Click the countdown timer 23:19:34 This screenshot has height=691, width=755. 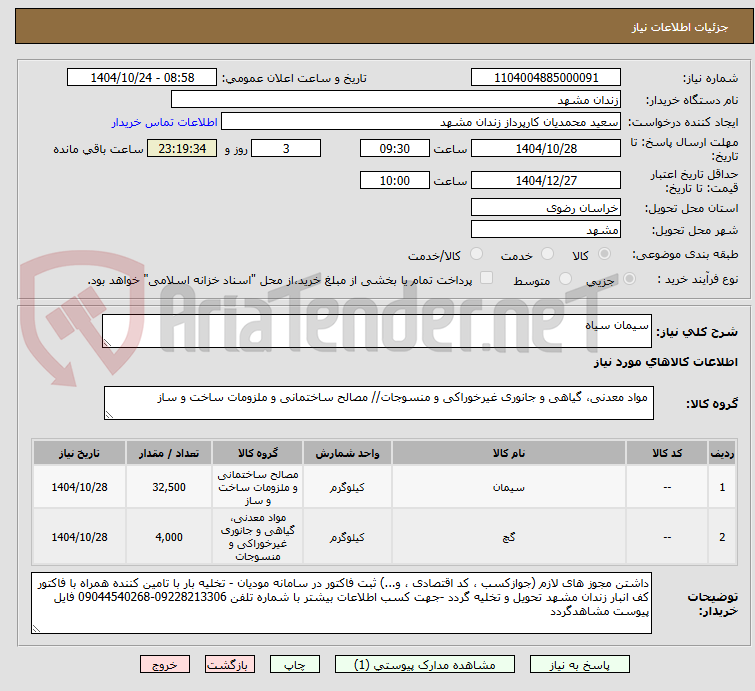(x=182, y=148)
